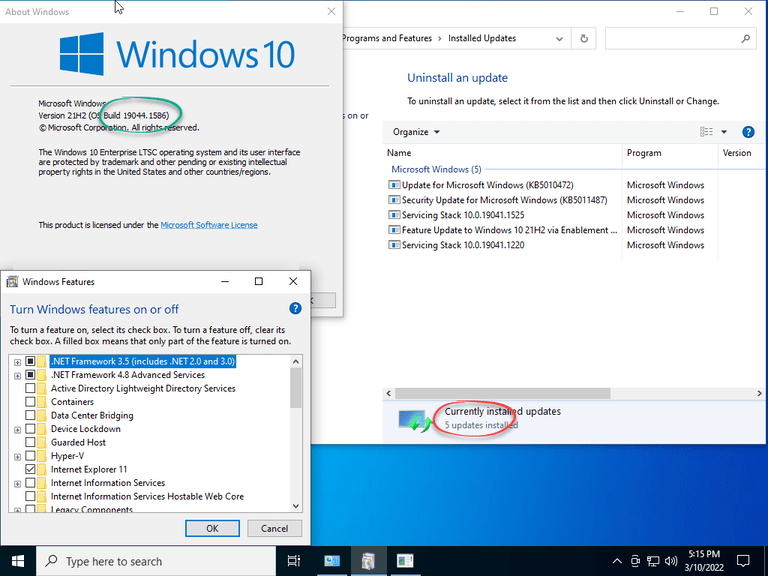Click the Windows Start button
This screenshot has height=576, width=768.
click(x=18, y=561)
